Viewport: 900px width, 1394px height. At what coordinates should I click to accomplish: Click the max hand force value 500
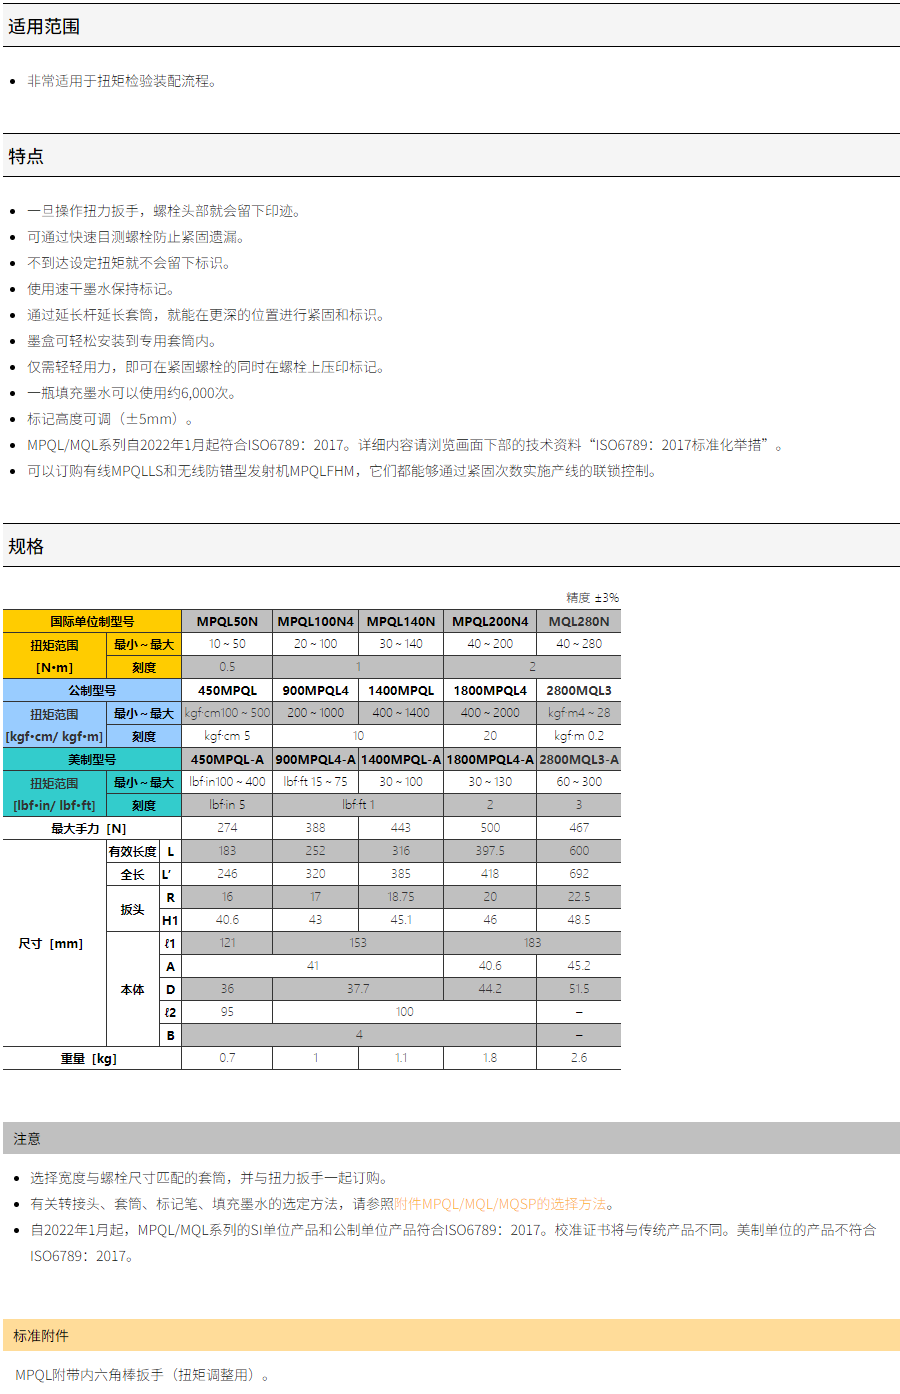(490, 828)
